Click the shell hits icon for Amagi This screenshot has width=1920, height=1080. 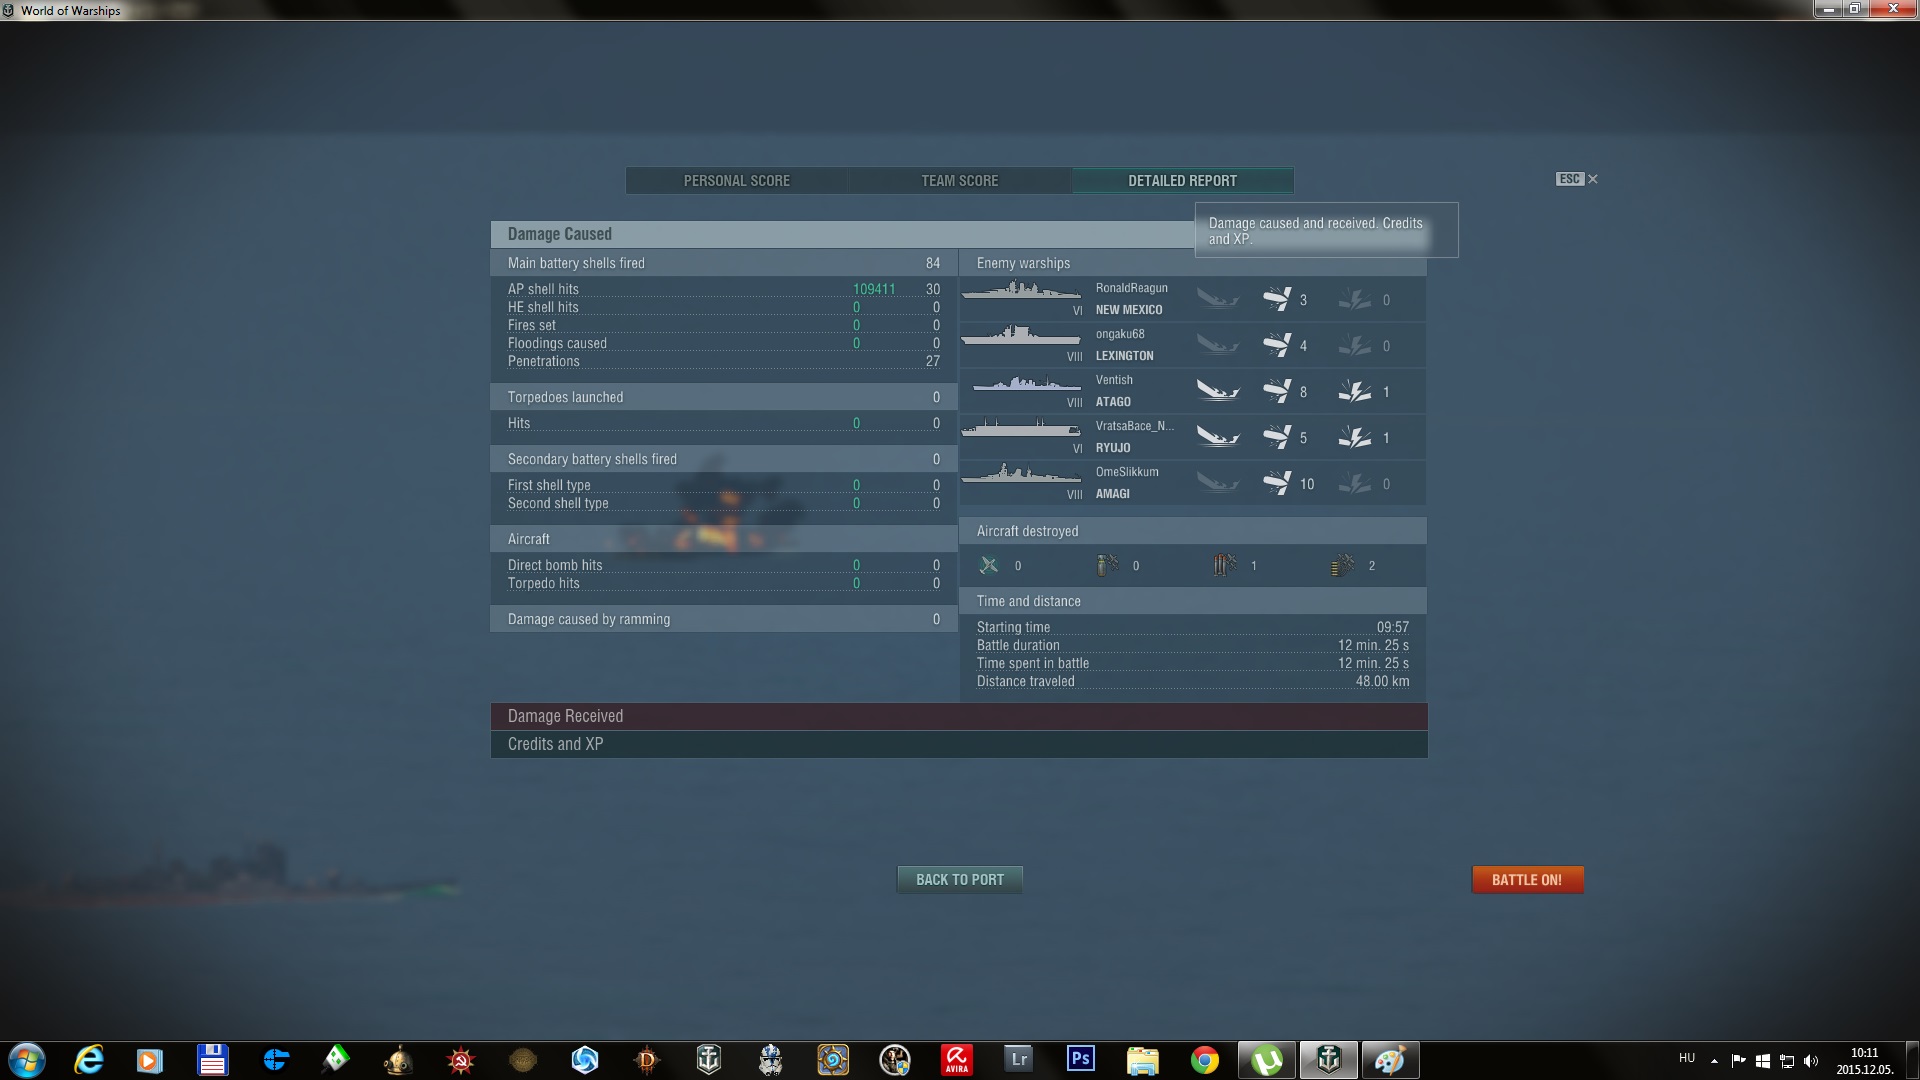coord(1277,483)
